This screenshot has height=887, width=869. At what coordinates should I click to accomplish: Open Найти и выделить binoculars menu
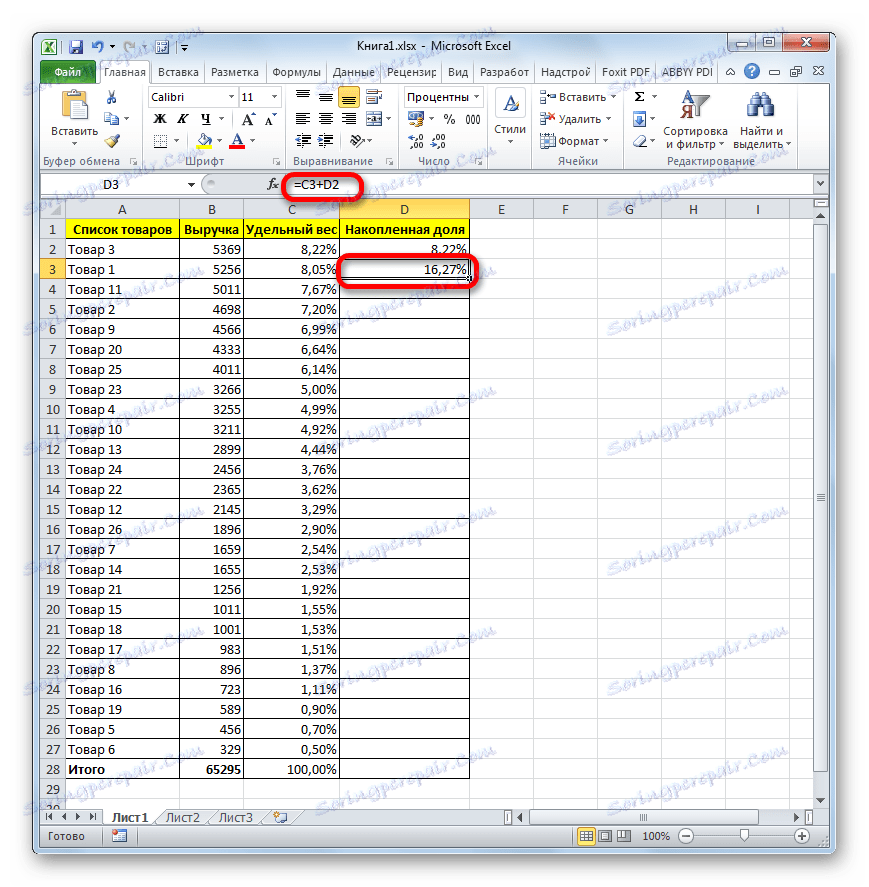click(x=761, y=120)
